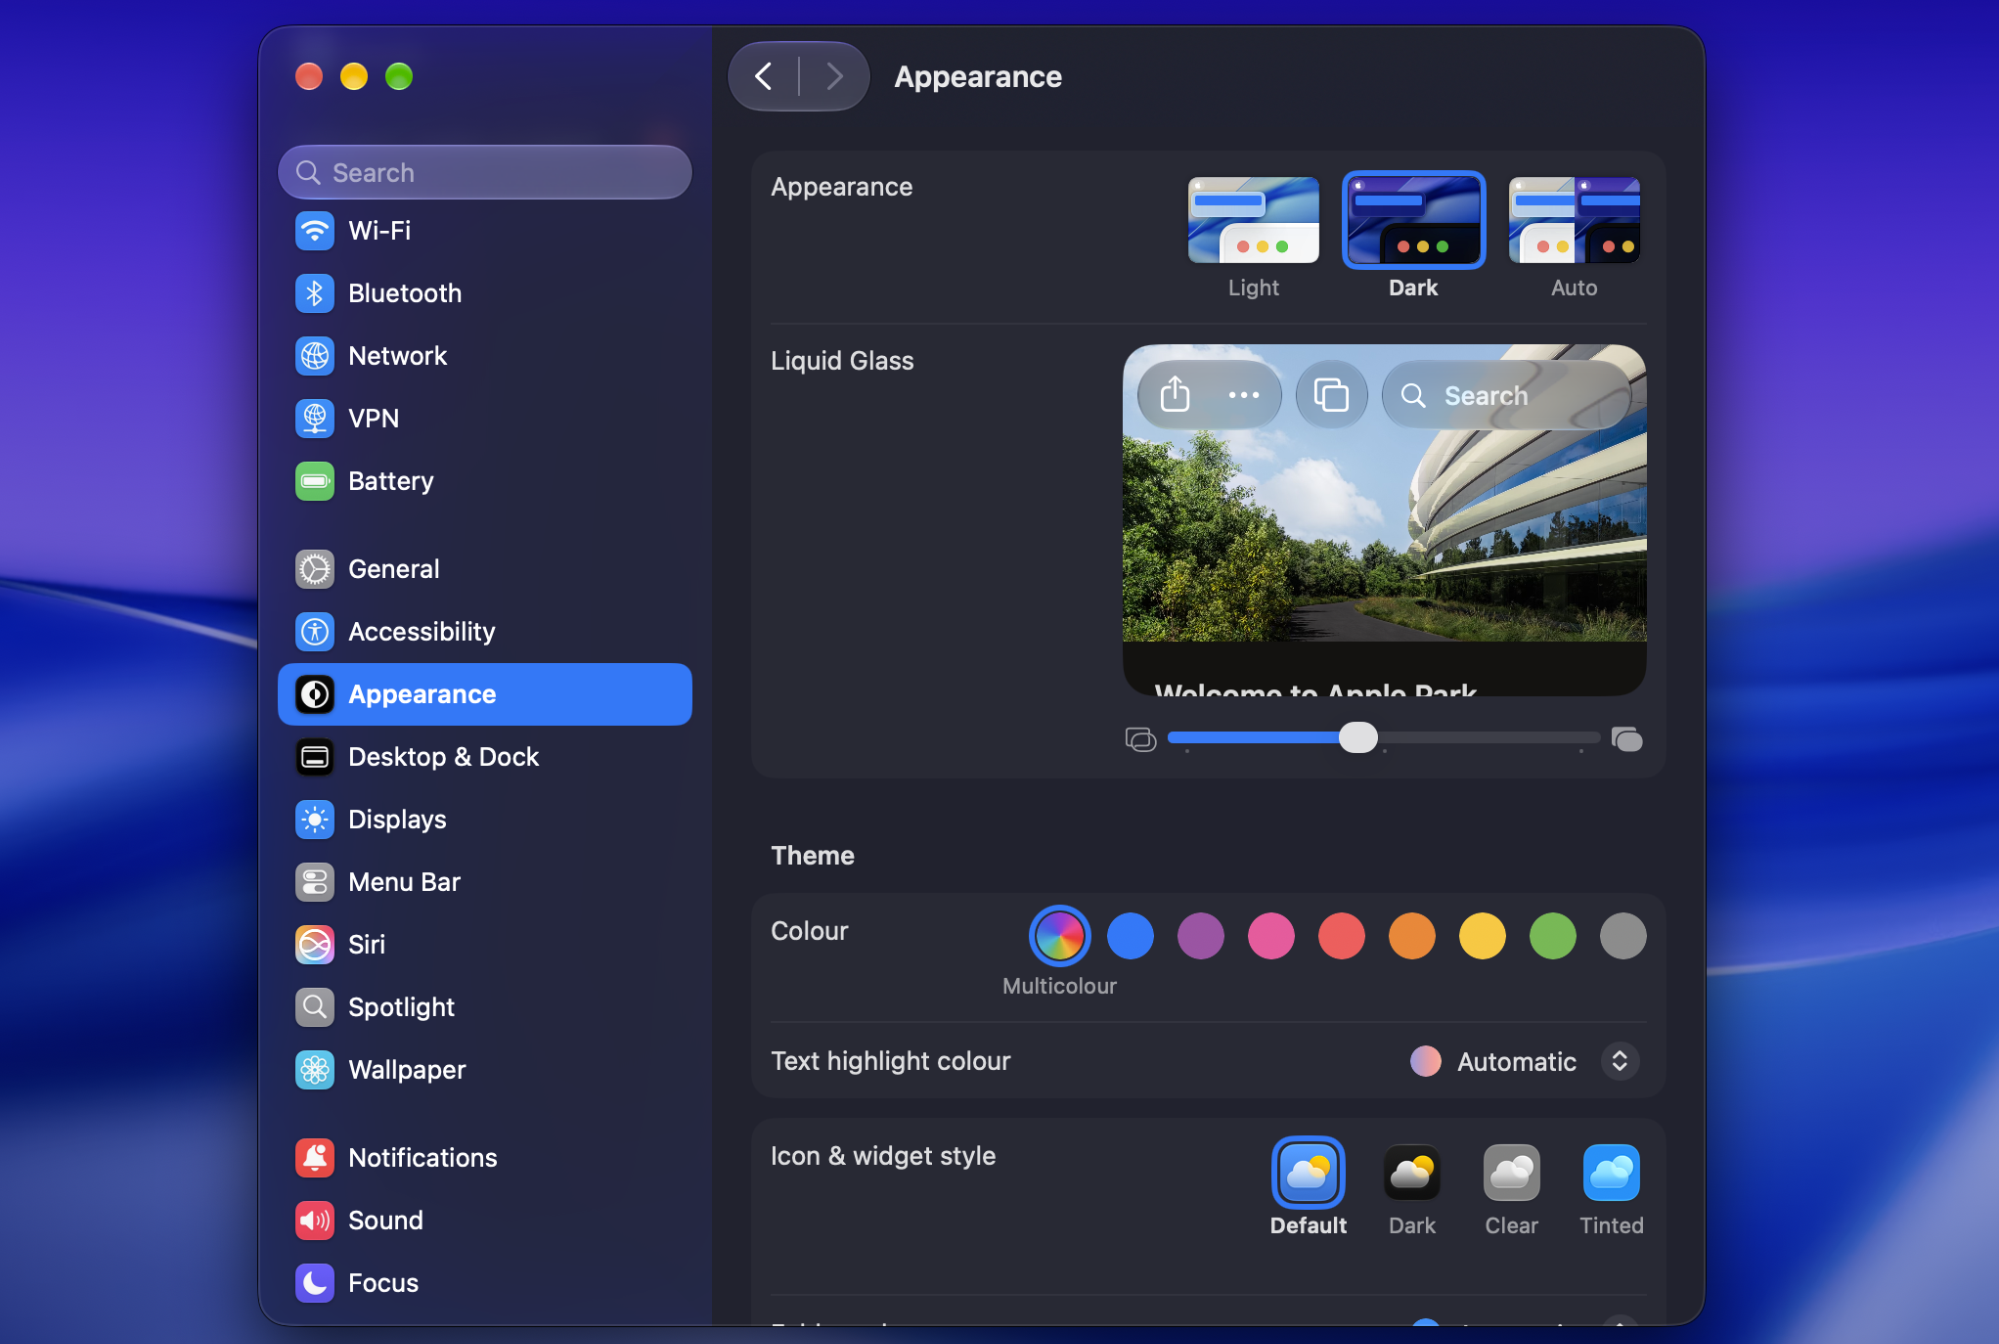This screenshot has height=1344, width=1999.
Task: Open Bluetooth settings pane
Action: tap(485, 293)
